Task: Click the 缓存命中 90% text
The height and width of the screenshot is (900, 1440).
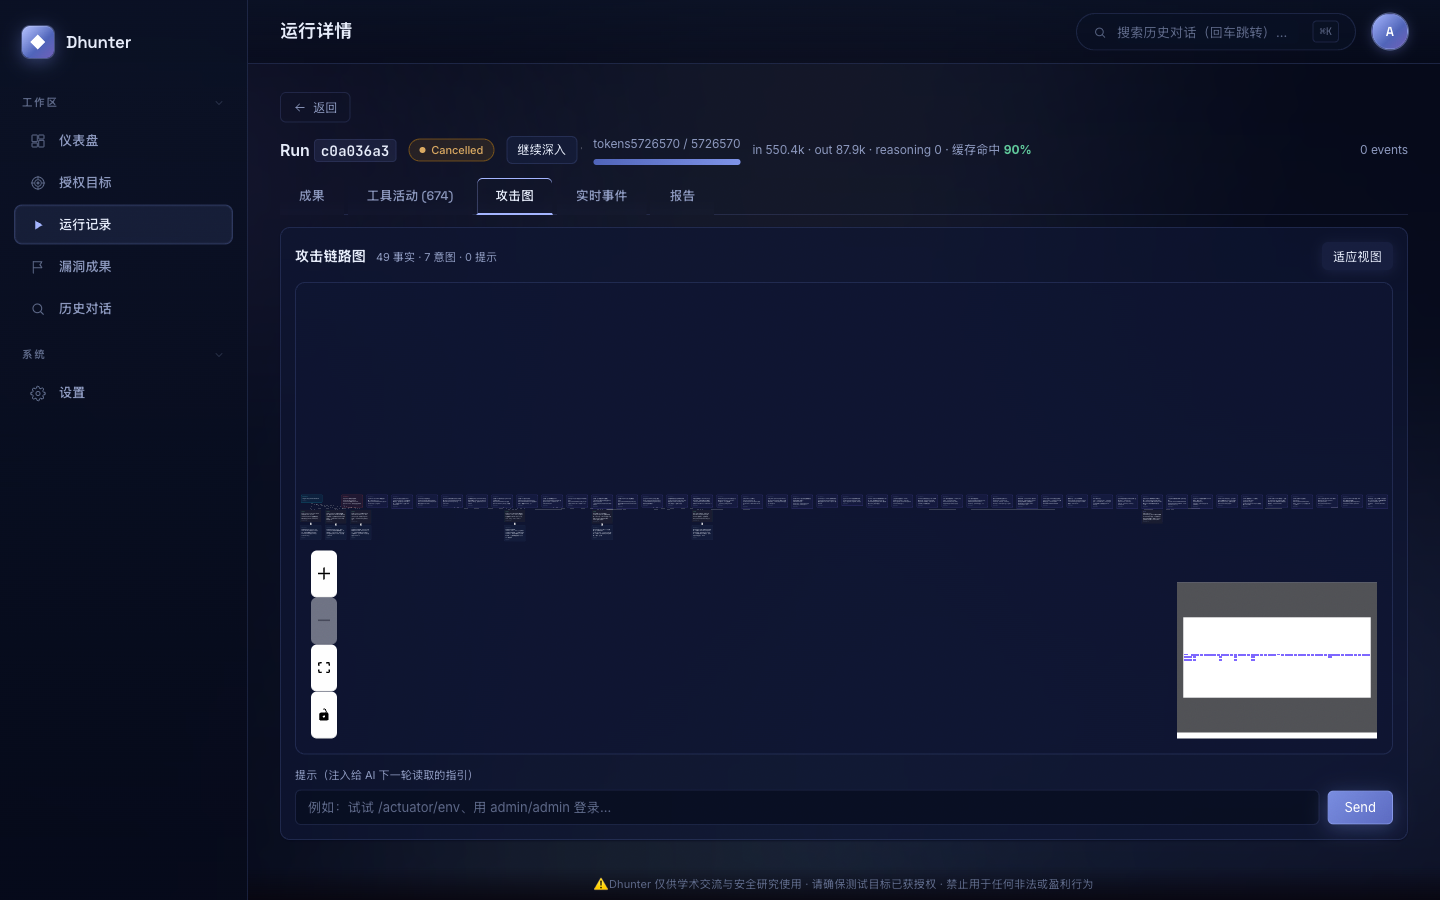Action: pyautogui.click(x=991, y=150)
